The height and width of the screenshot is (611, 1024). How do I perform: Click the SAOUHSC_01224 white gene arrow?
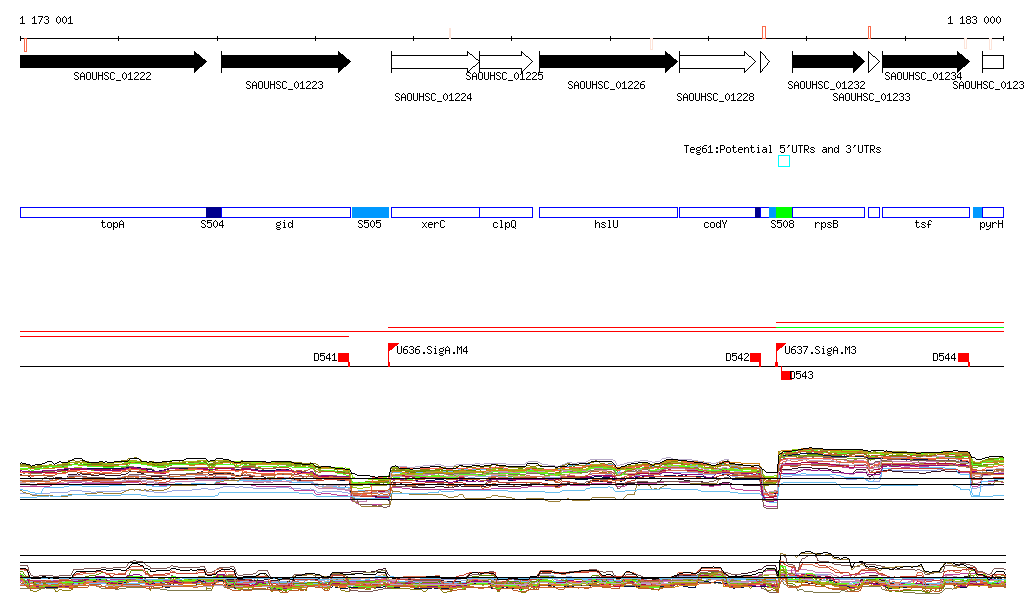click(435, 62)
